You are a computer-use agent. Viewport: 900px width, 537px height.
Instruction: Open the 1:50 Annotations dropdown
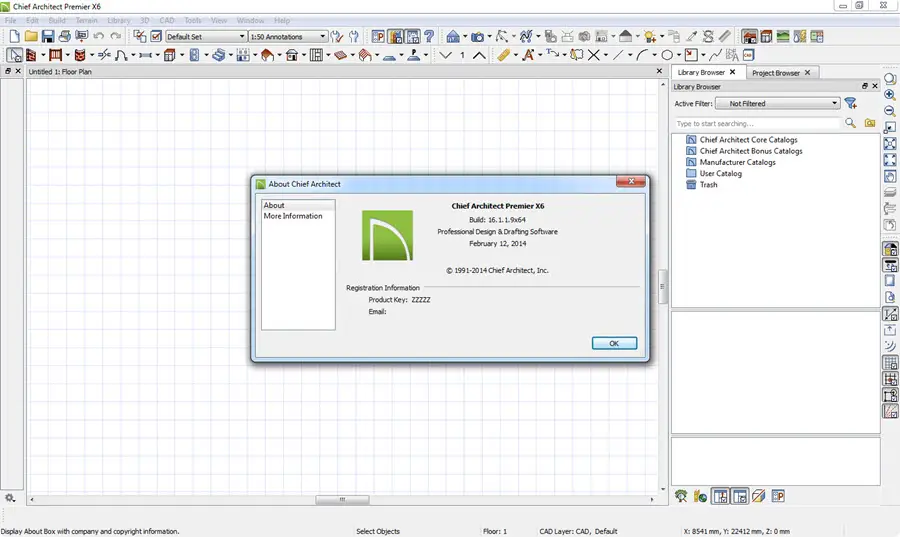pyautogui.click(x=288, y=37)
